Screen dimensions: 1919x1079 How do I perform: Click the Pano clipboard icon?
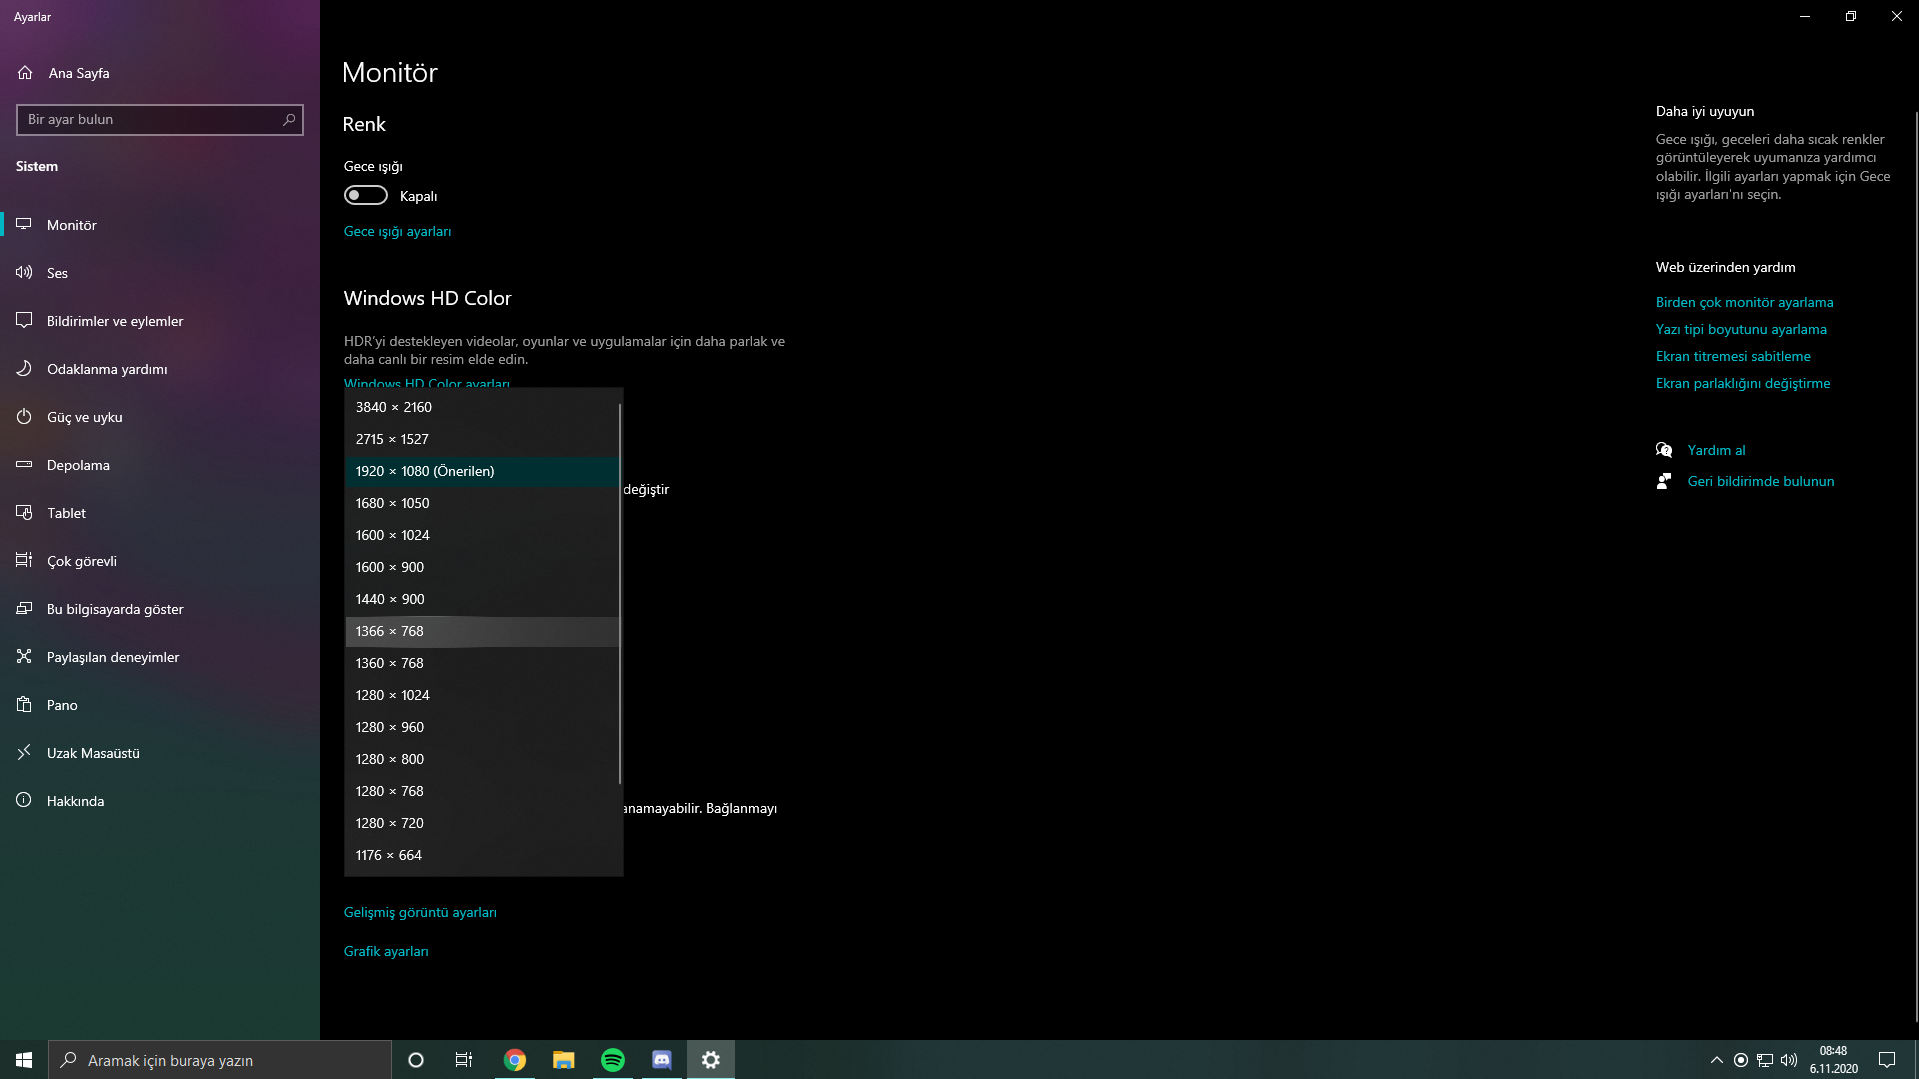(24, 705)
